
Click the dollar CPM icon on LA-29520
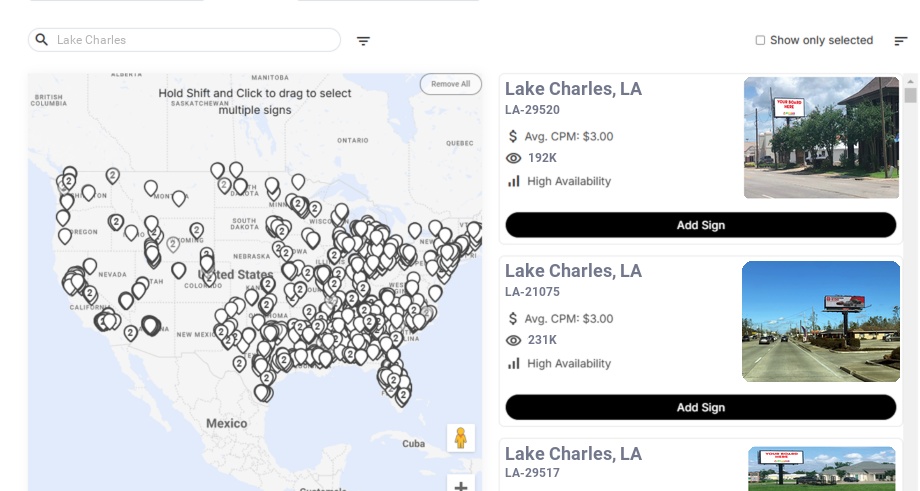pyautogui.click(x=513, y=136)
